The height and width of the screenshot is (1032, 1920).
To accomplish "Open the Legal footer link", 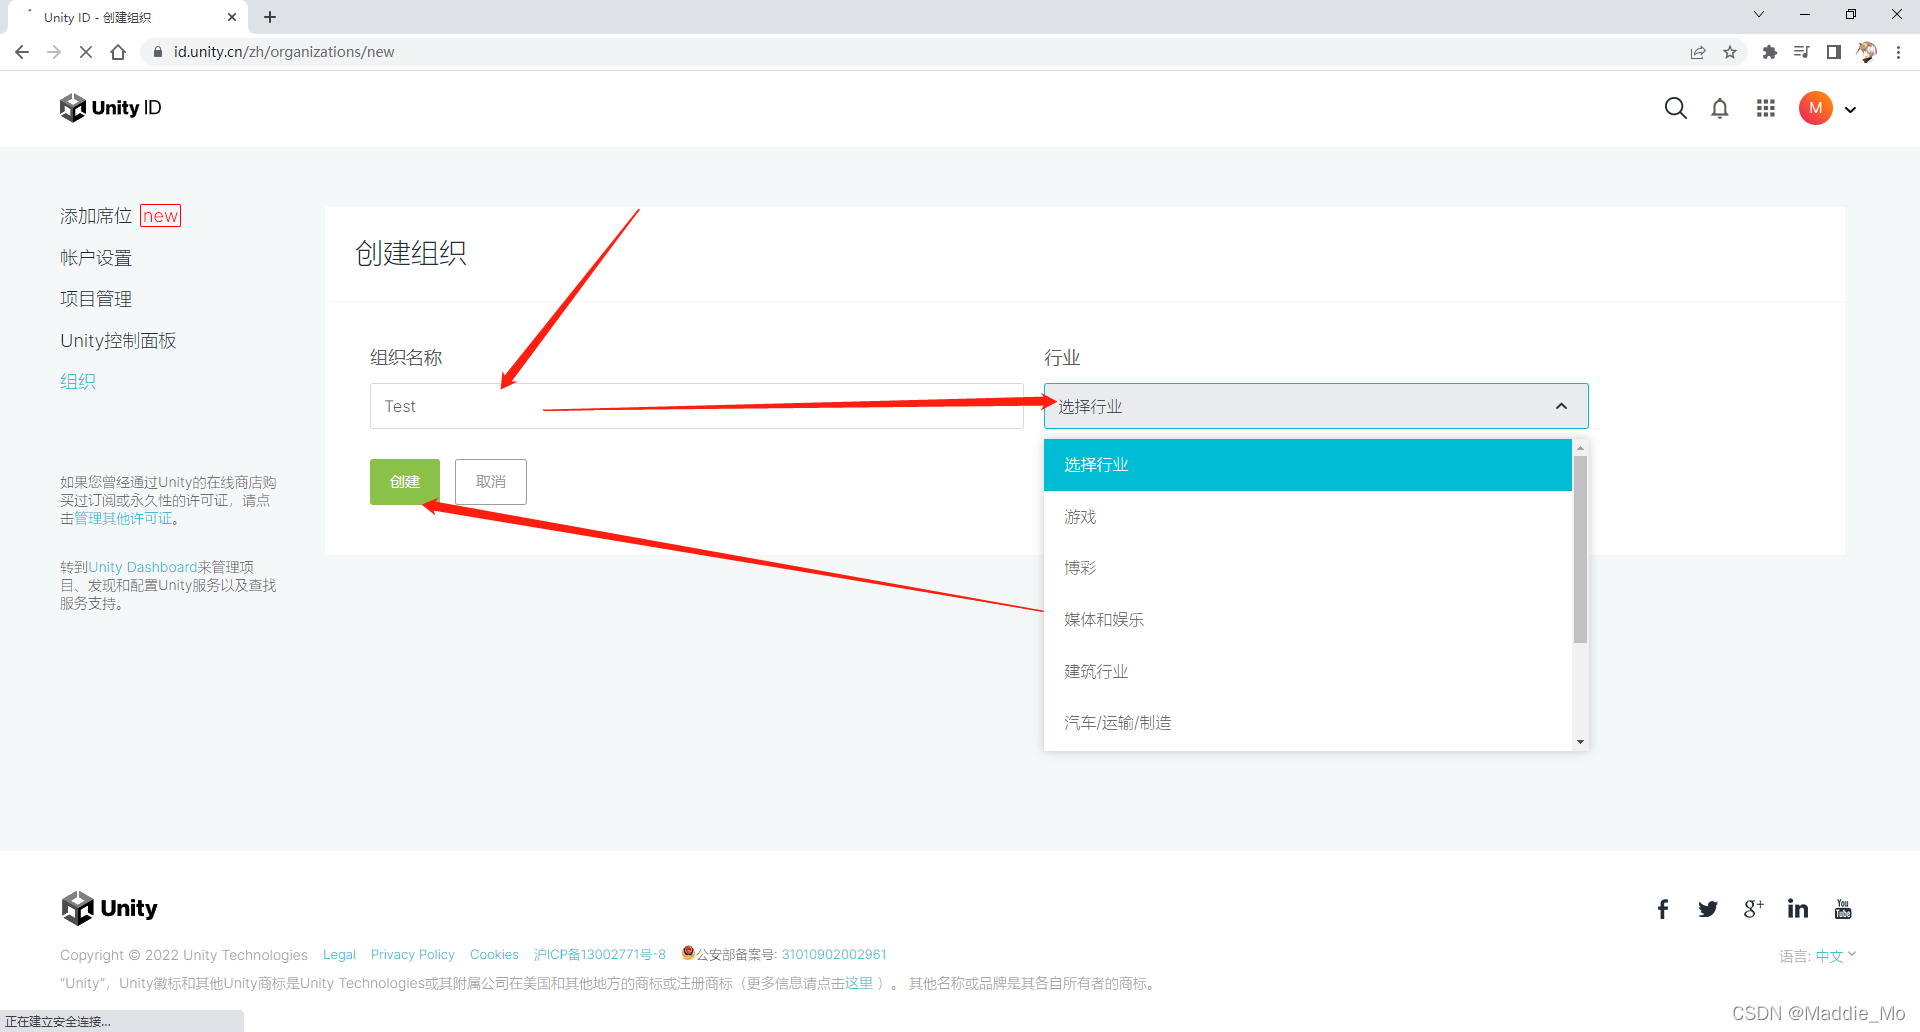I will (339, 955).
